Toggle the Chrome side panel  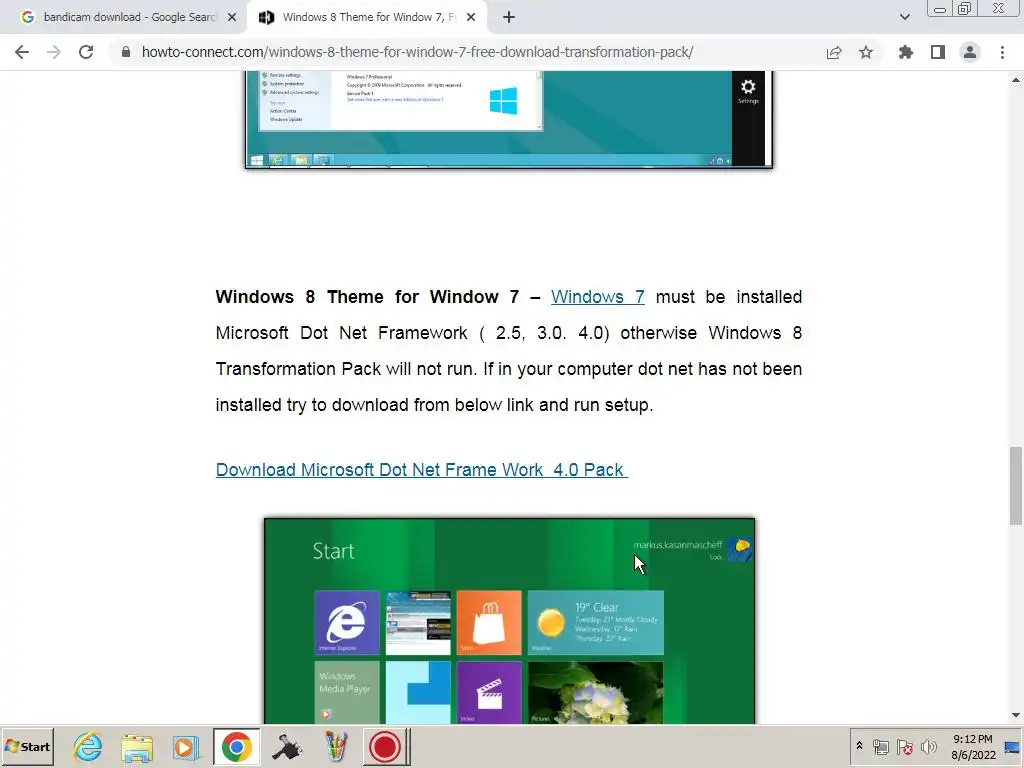(x=938, y=52)
